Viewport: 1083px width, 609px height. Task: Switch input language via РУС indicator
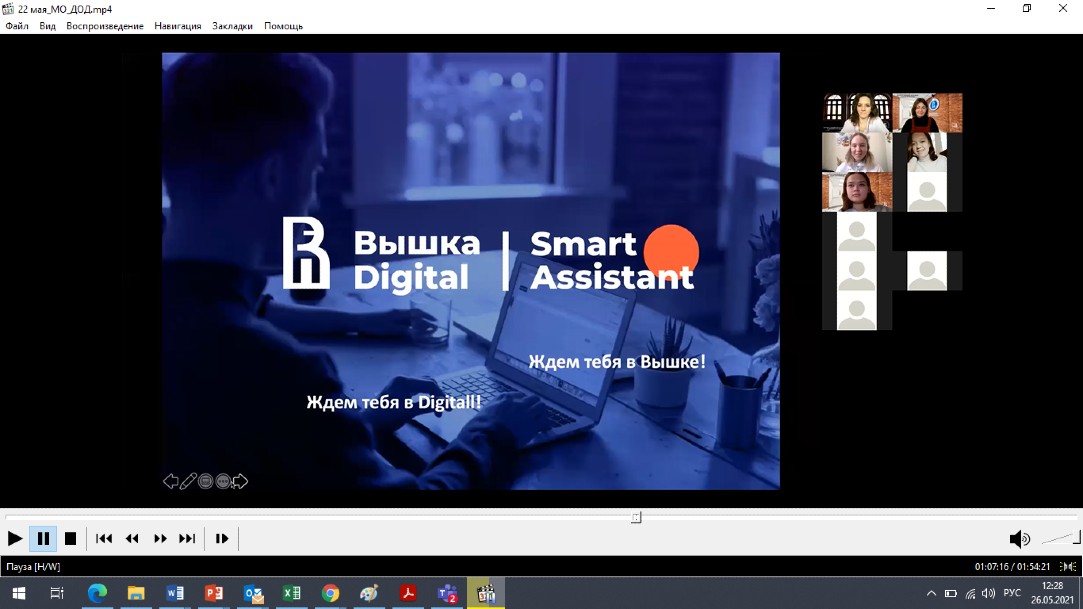[1012, 593]
